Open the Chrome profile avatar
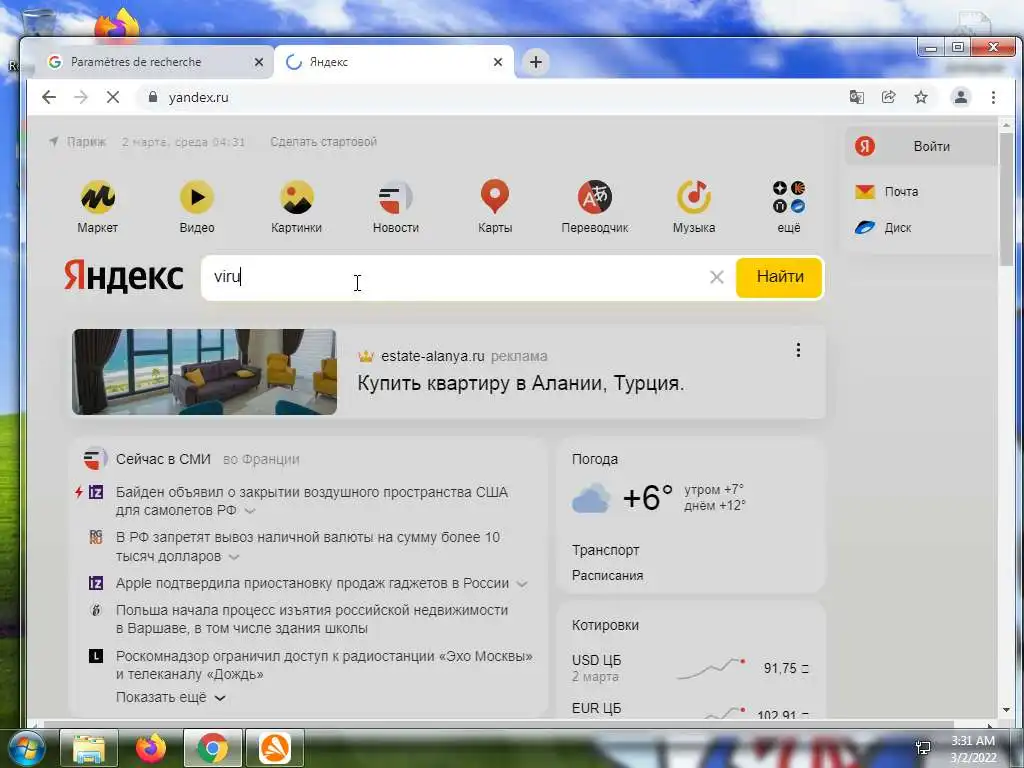The width and height of the screenshot is (1024, 768). [961, 97]
